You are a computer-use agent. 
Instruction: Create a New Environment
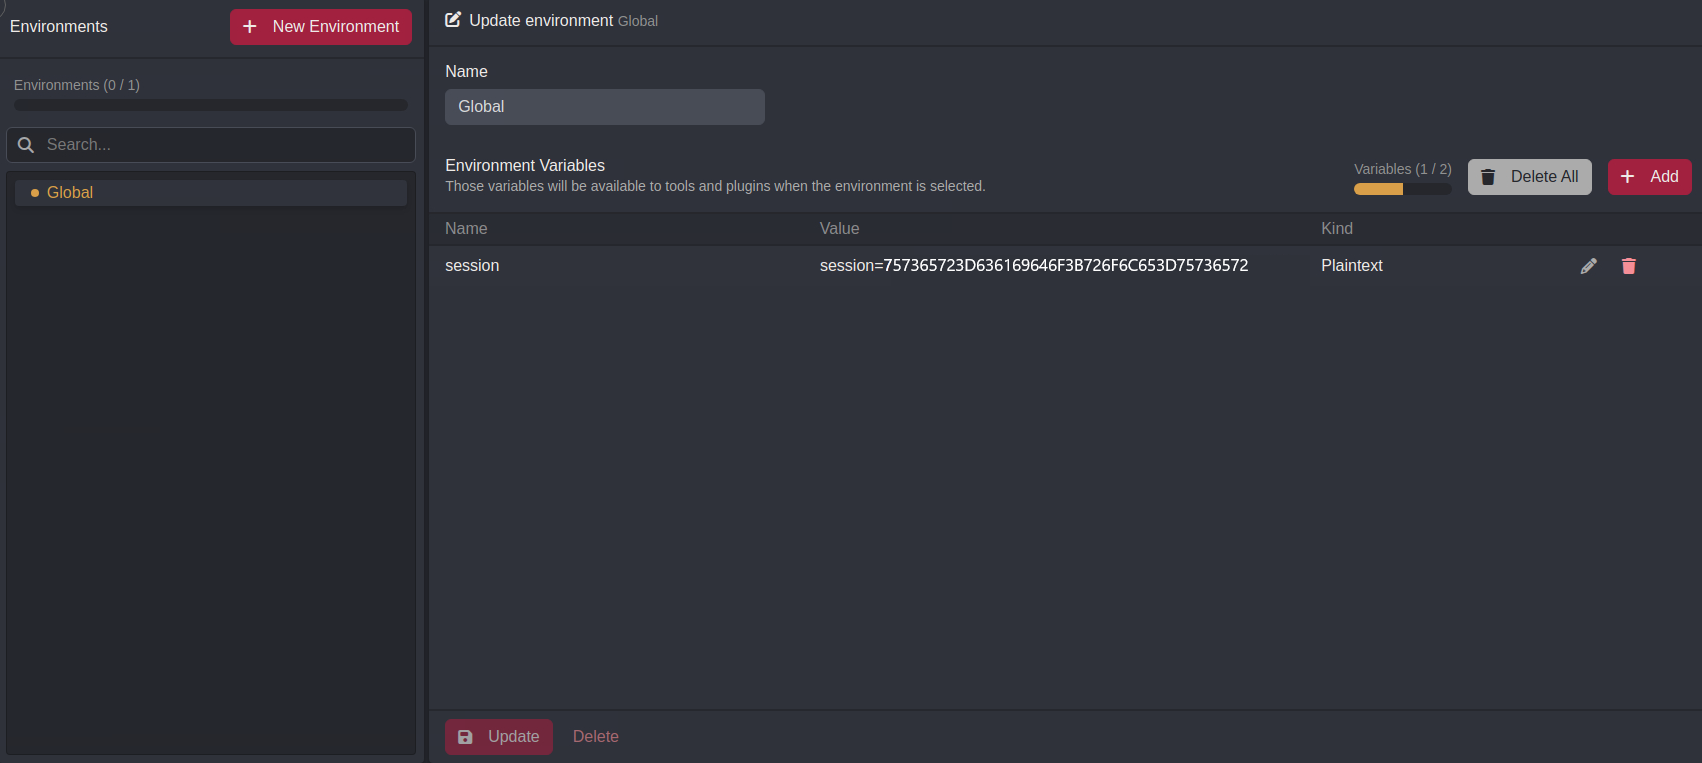320,27
